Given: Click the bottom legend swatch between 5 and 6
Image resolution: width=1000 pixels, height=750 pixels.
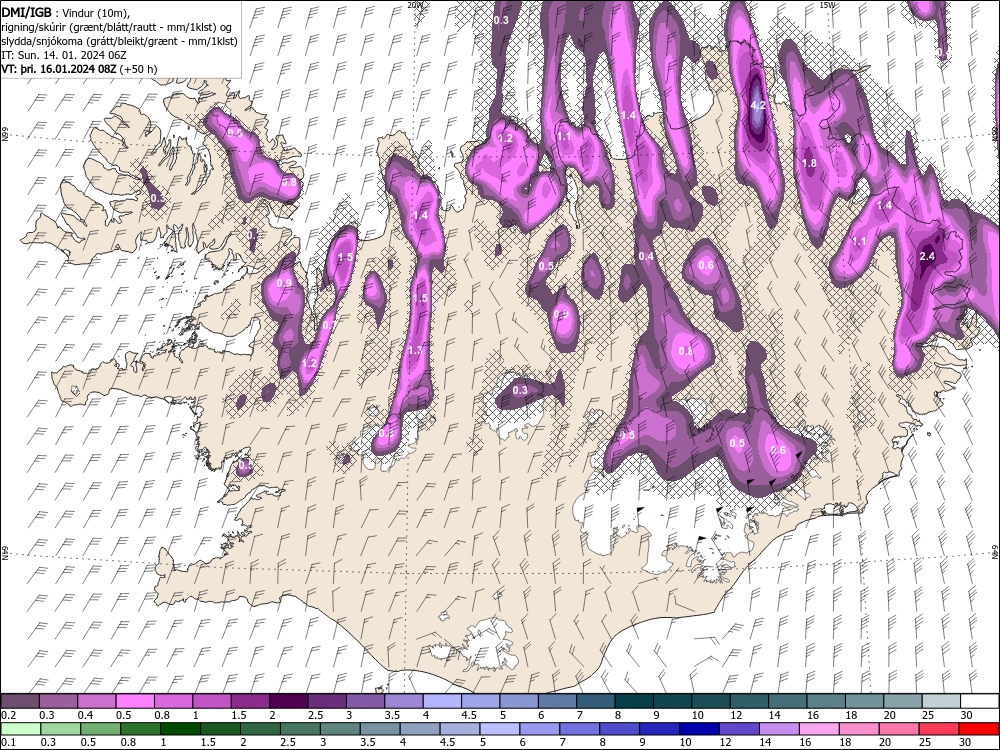Looking at the screenshot, I should point(501,728).
